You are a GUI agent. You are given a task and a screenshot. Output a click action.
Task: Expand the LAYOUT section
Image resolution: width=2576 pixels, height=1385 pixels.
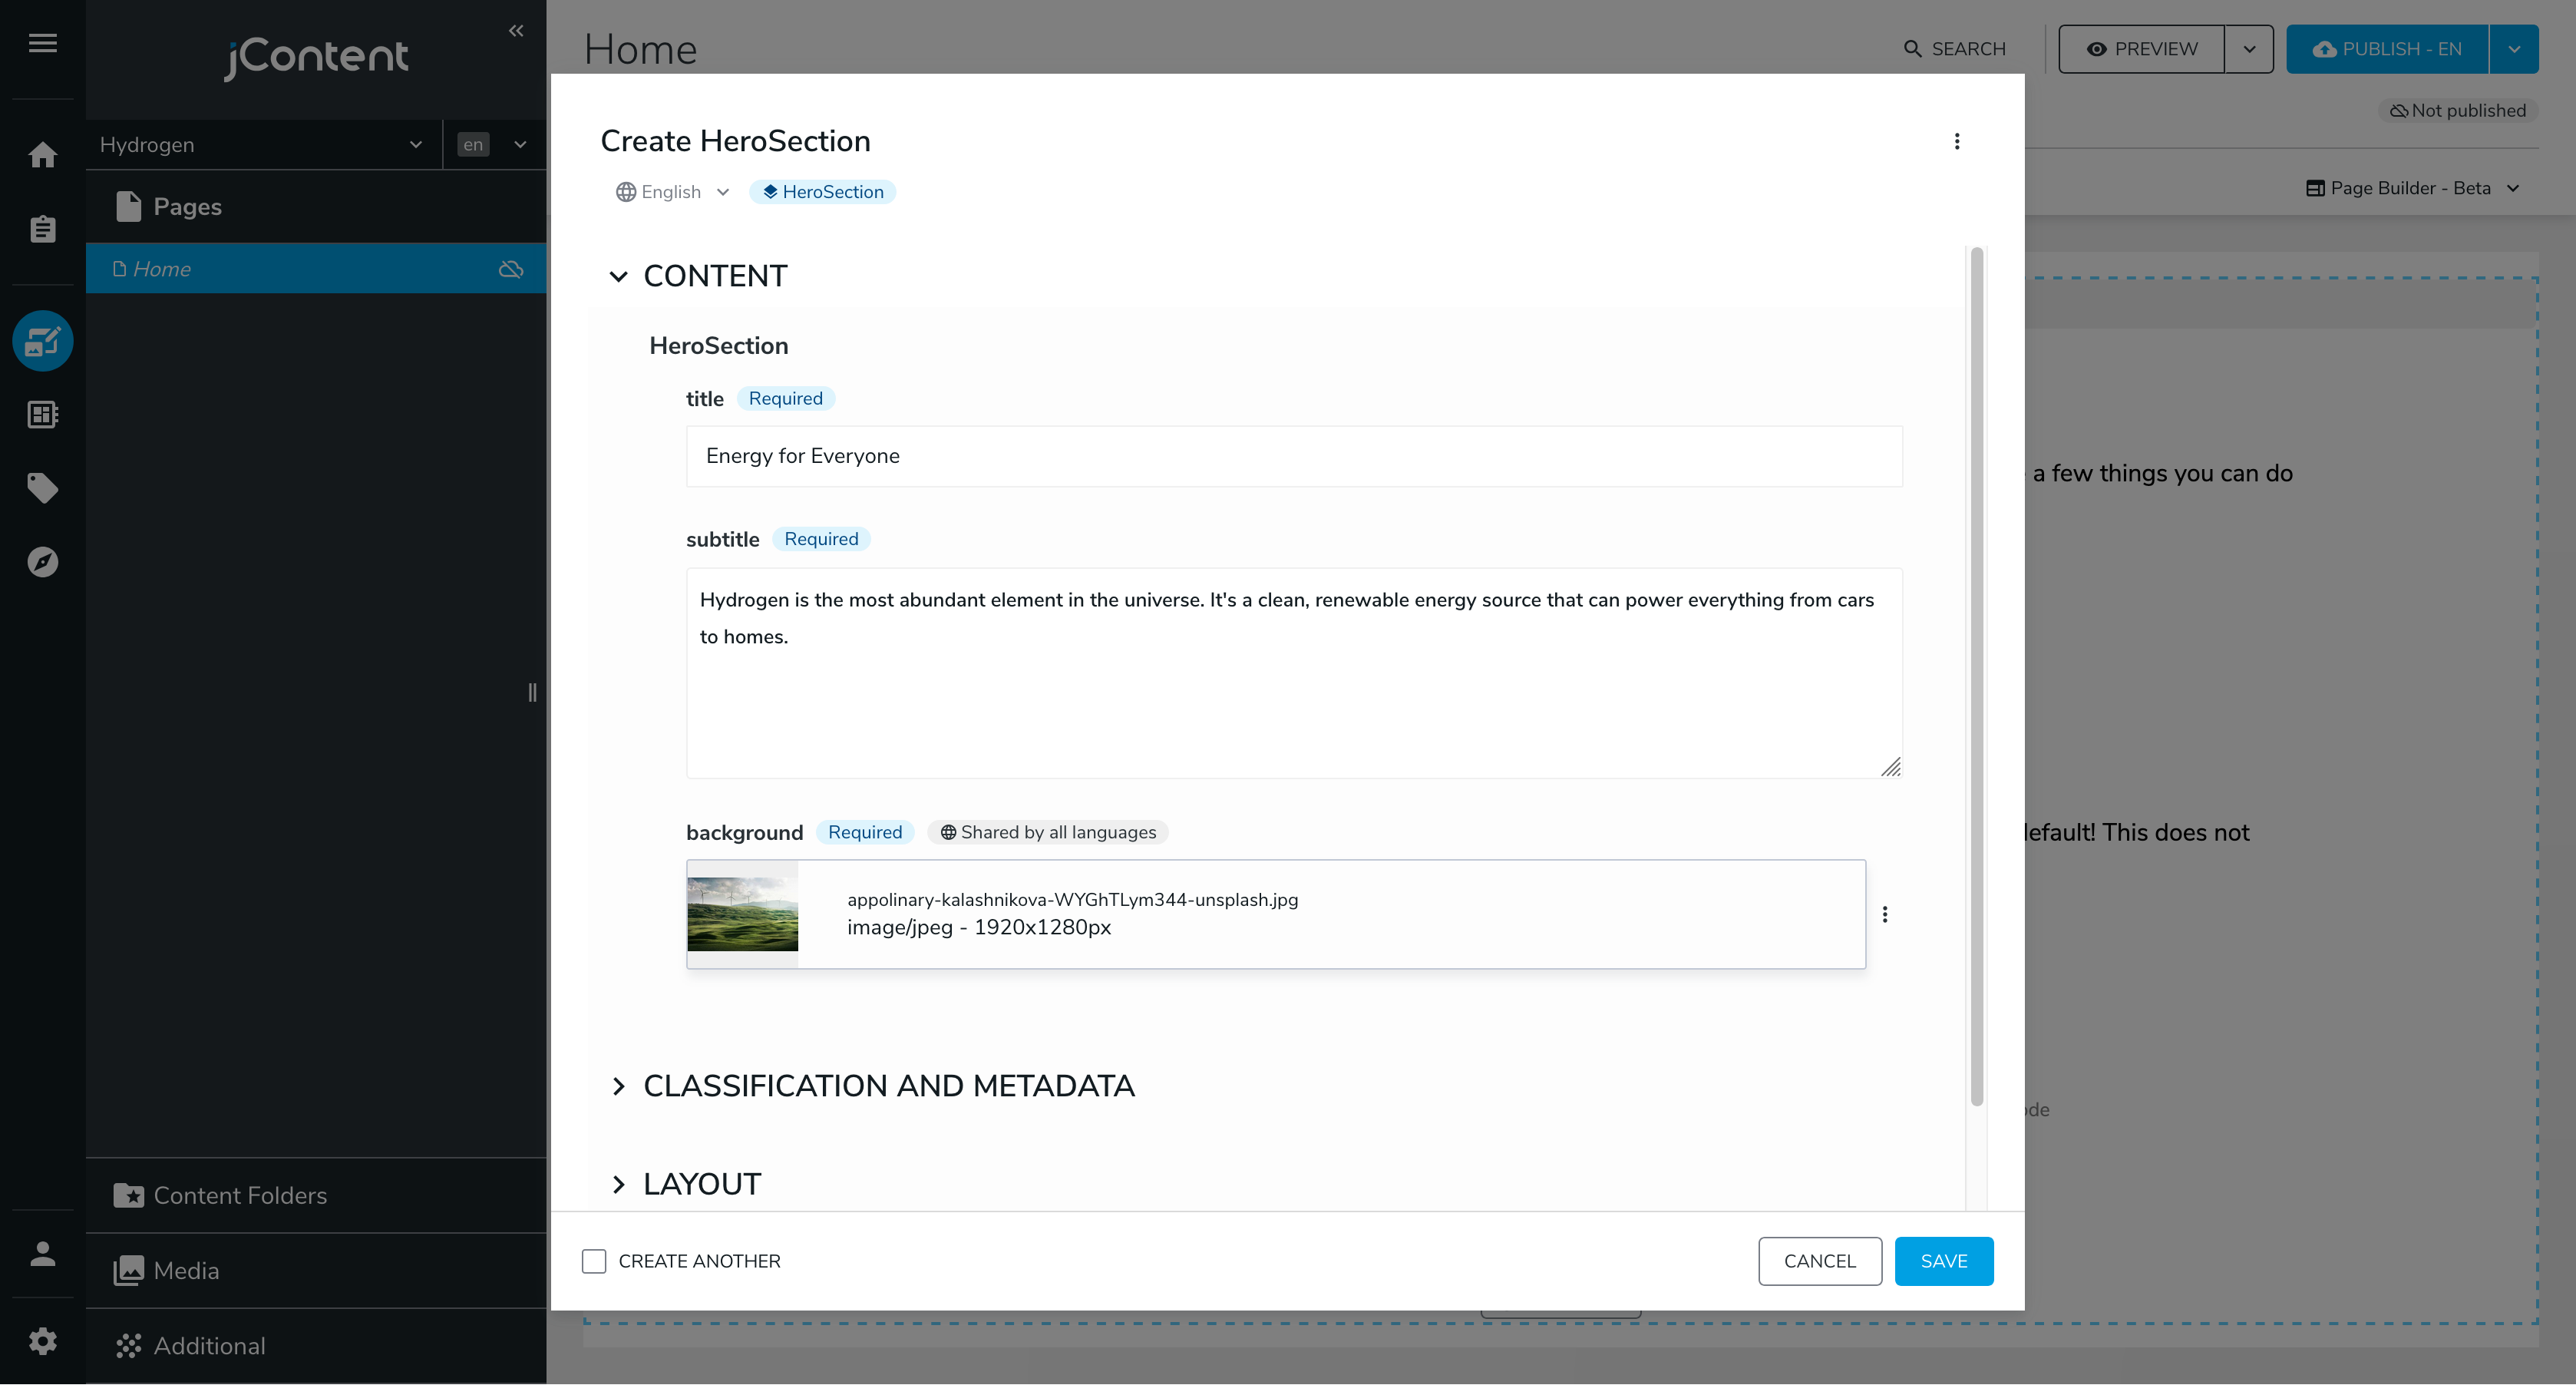click(619, 1184)
